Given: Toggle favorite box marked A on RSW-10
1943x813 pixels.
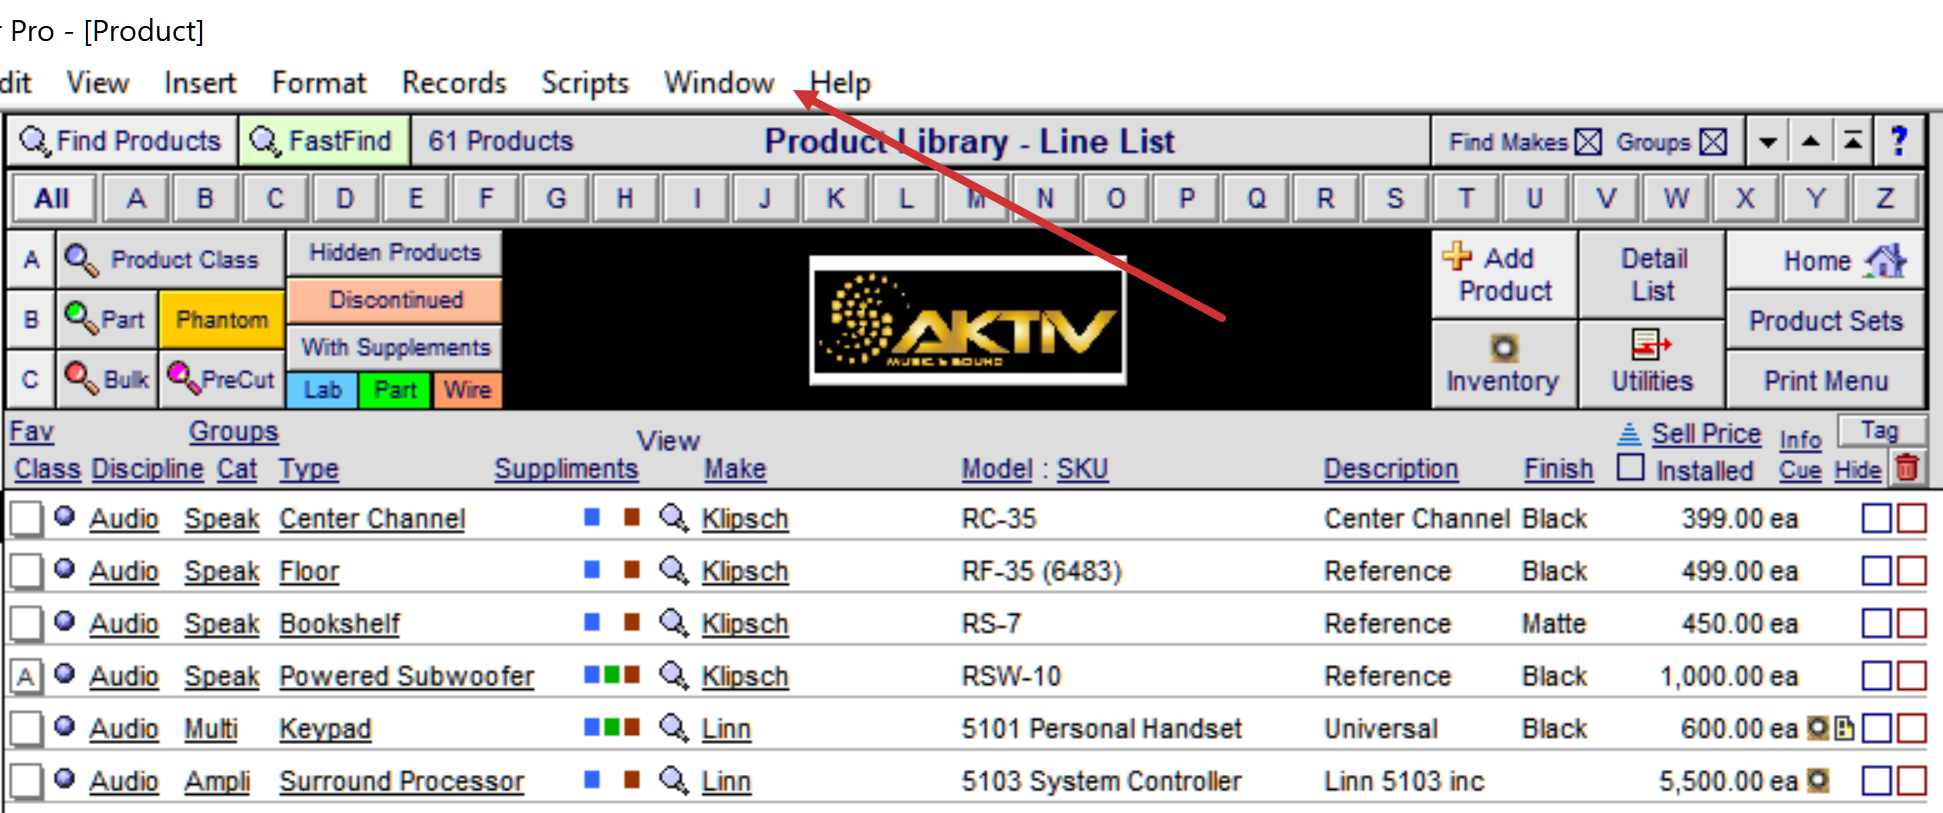Looking at the screenshot, I should (x=26, y=675).
